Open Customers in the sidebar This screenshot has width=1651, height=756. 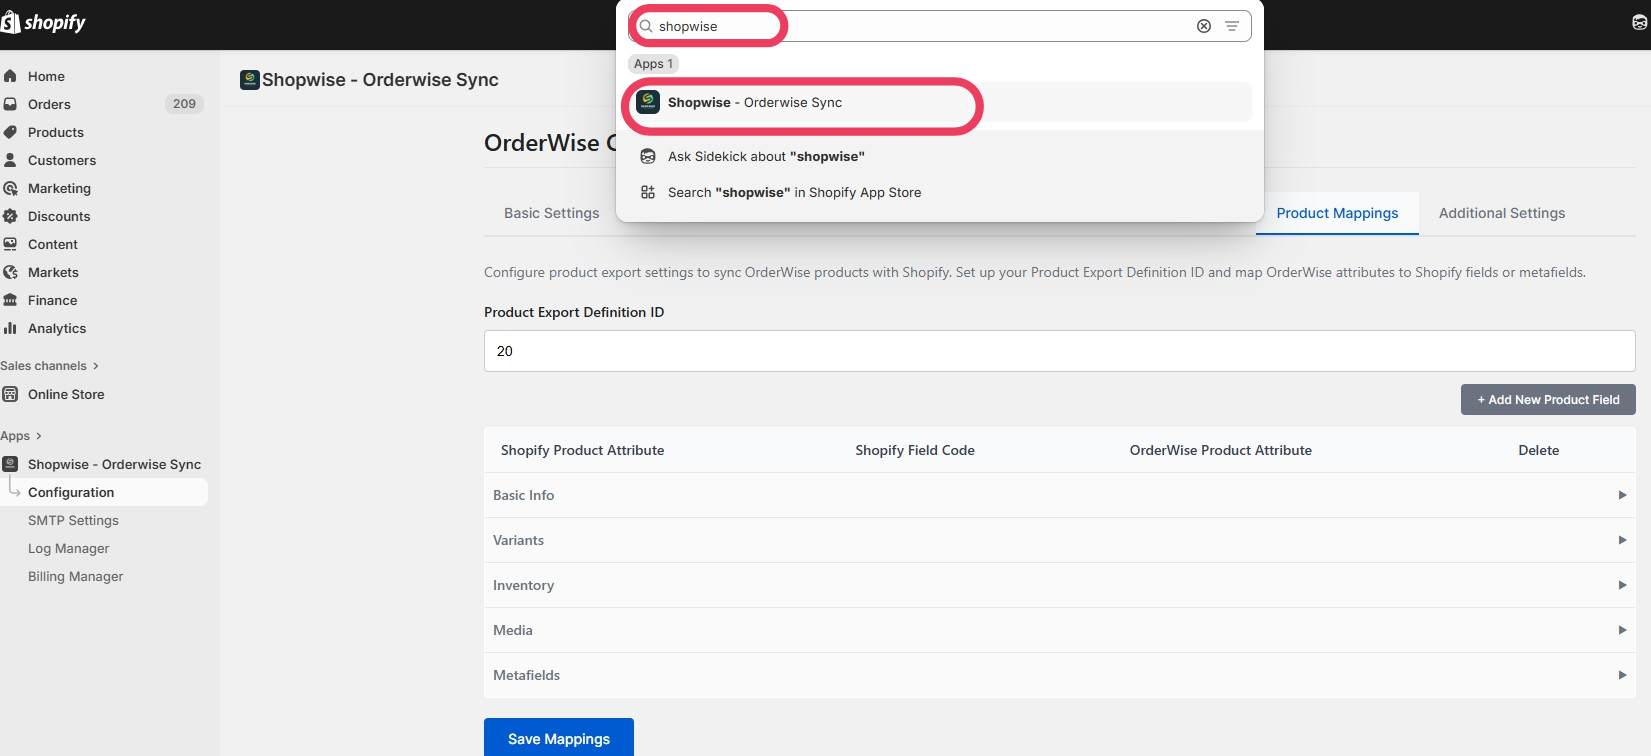tap(62, 160)
